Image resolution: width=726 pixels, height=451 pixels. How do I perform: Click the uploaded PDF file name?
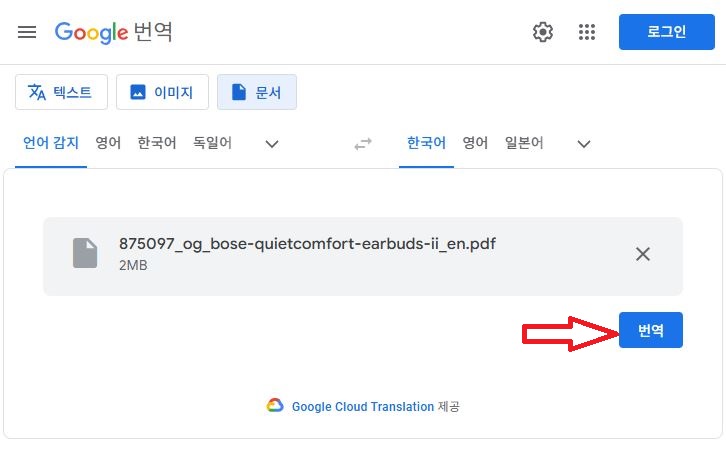click(x=307, y=244)
